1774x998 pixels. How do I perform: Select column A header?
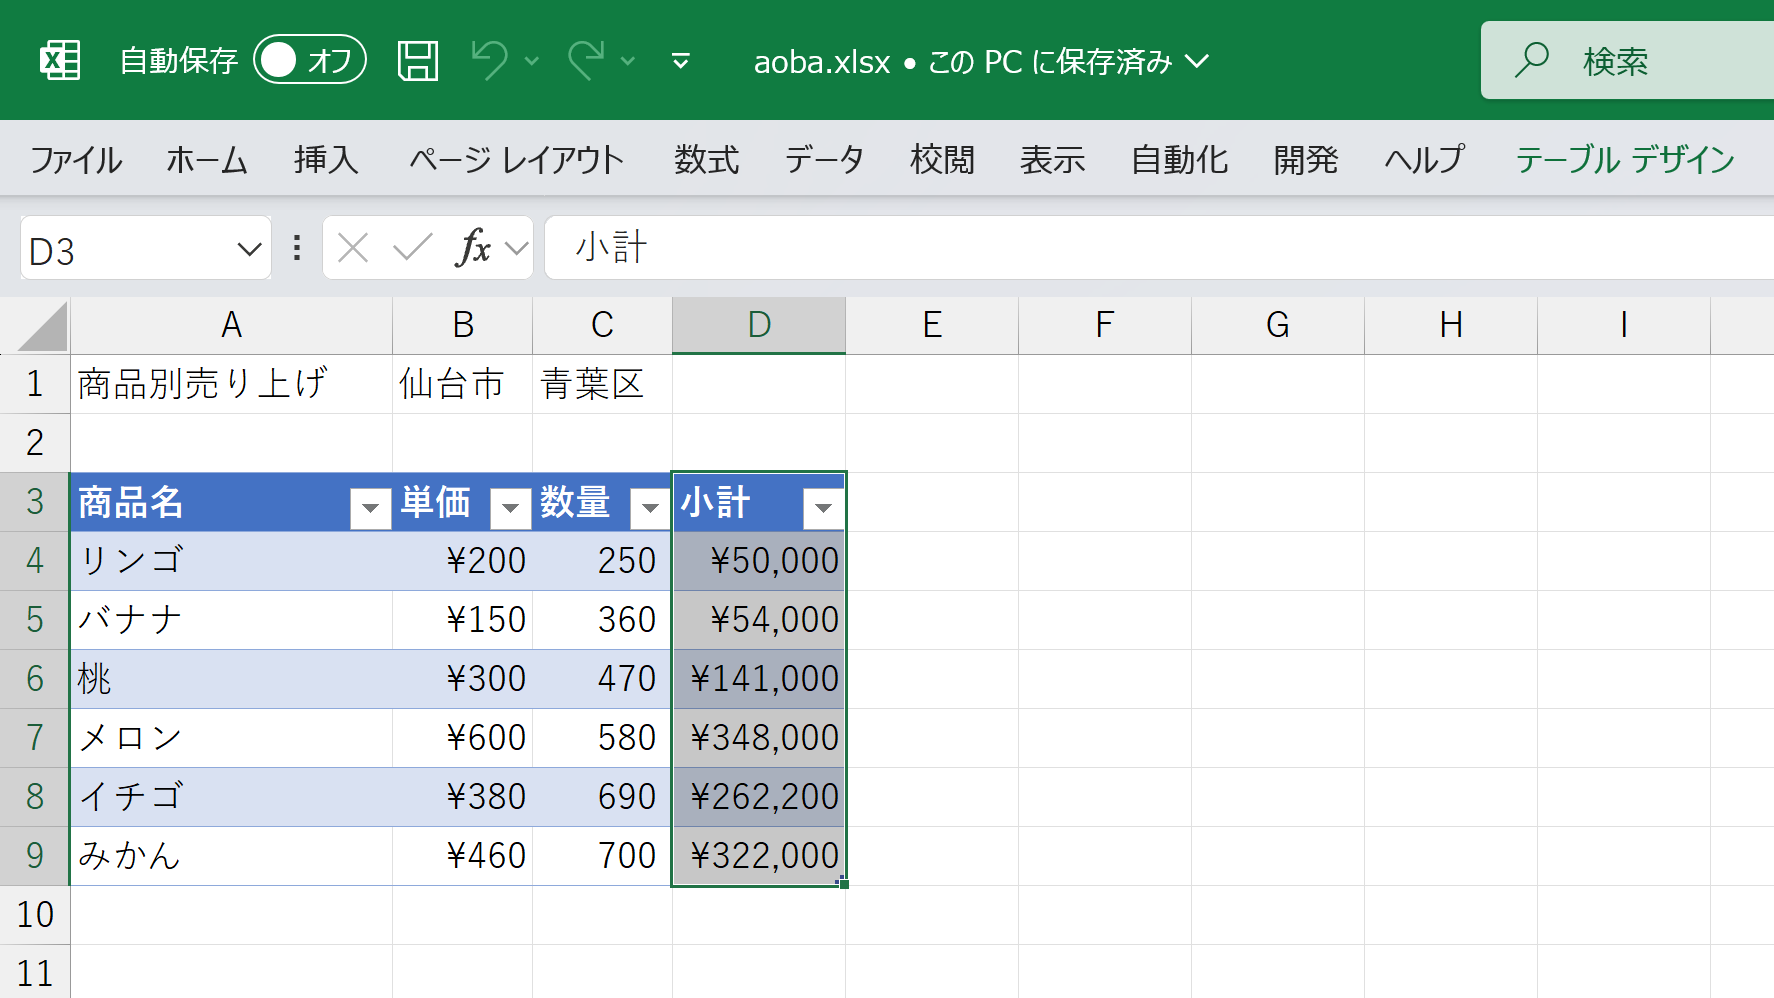pyautogui.click(x=231, y=325)
